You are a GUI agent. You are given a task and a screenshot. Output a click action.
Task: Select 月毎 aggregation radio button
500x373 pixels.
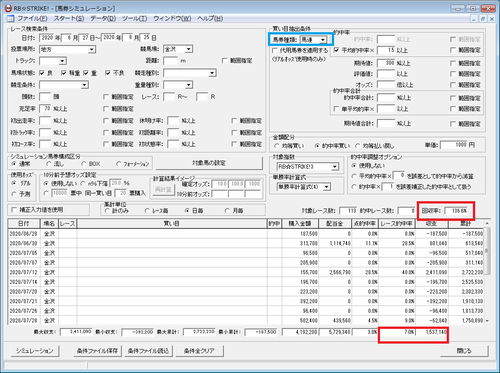227,211
